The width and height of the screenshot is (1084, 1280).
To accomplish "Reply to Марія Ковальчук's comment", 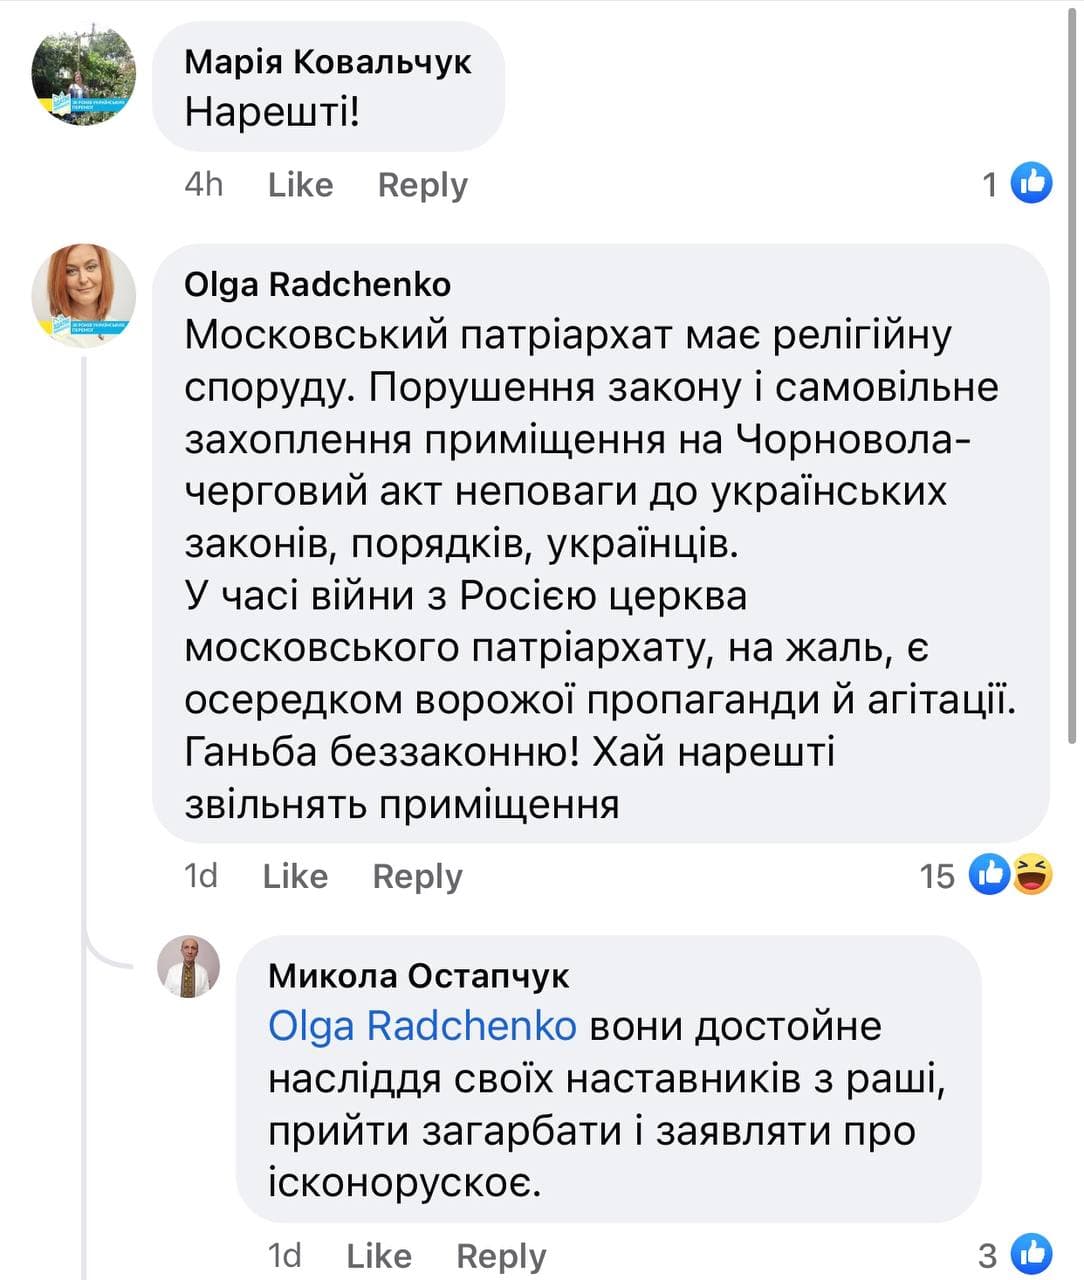I will pos(422,185).
